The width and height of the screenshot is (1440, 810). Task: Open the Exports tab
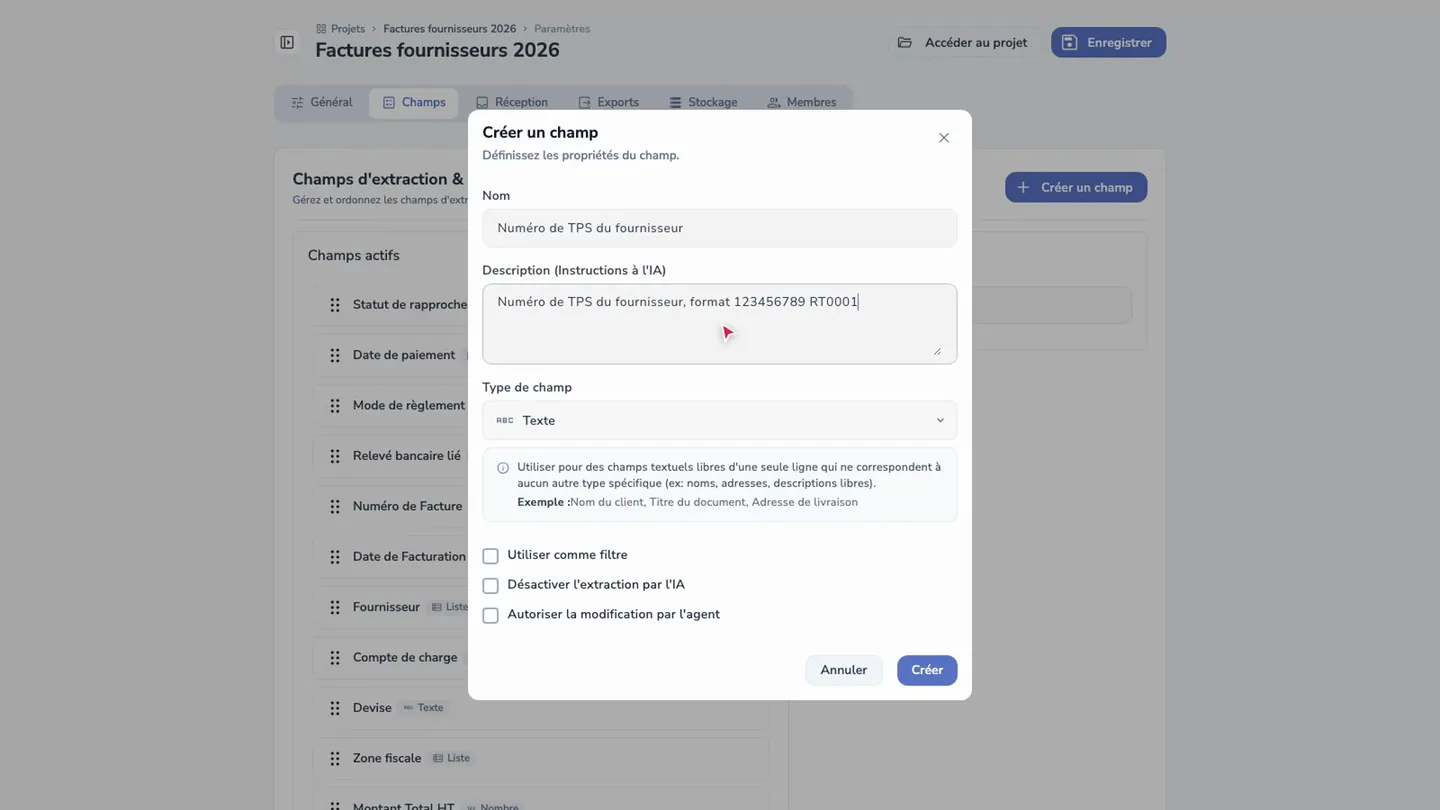[608, 102]
